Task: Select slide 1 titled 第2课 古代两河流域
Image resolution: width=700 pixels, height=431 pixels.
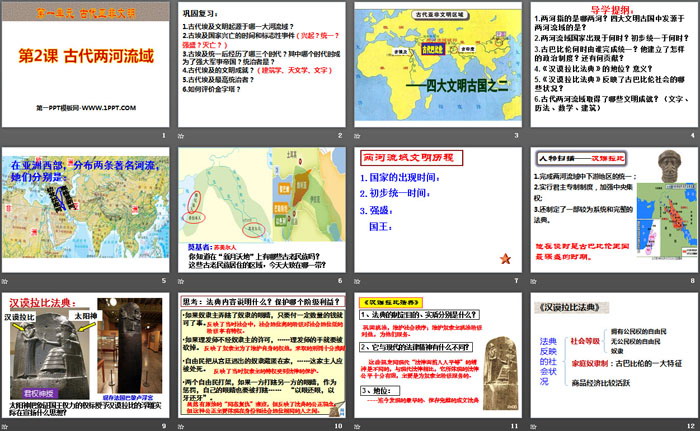Action: 85,64
